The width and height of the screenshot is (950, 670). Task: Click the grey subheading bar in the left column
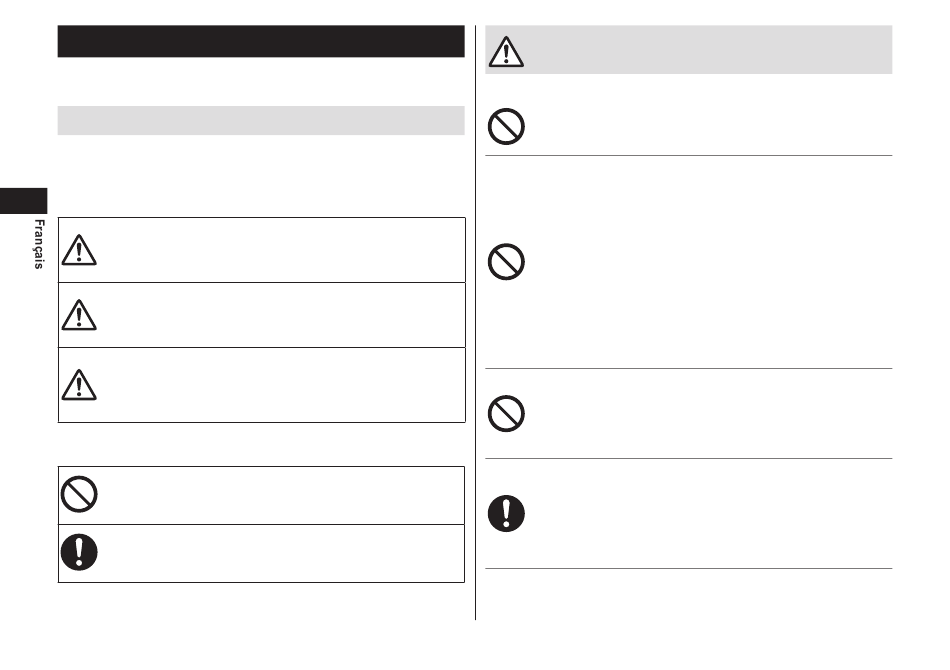pos(261,121)
